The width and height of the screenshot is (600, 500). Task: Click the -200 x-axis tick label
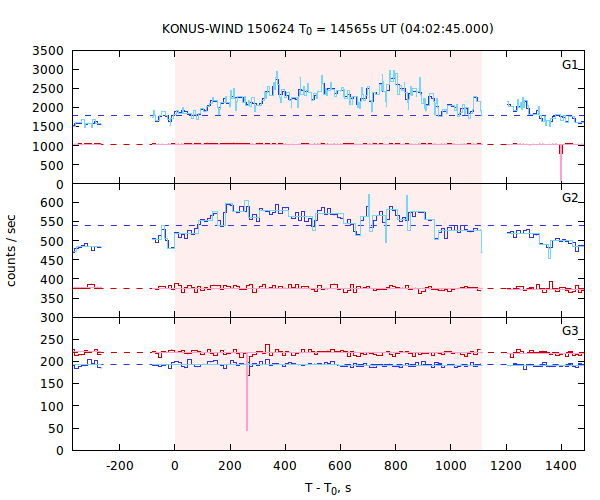tap(119, 466)
